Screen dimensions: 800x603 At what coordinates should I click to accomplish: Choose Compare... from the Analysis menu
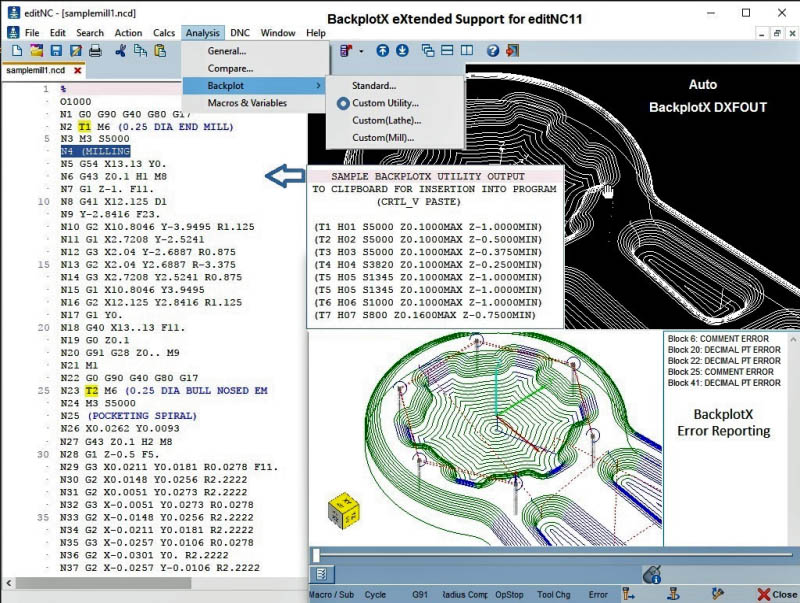tap(255, 68)
